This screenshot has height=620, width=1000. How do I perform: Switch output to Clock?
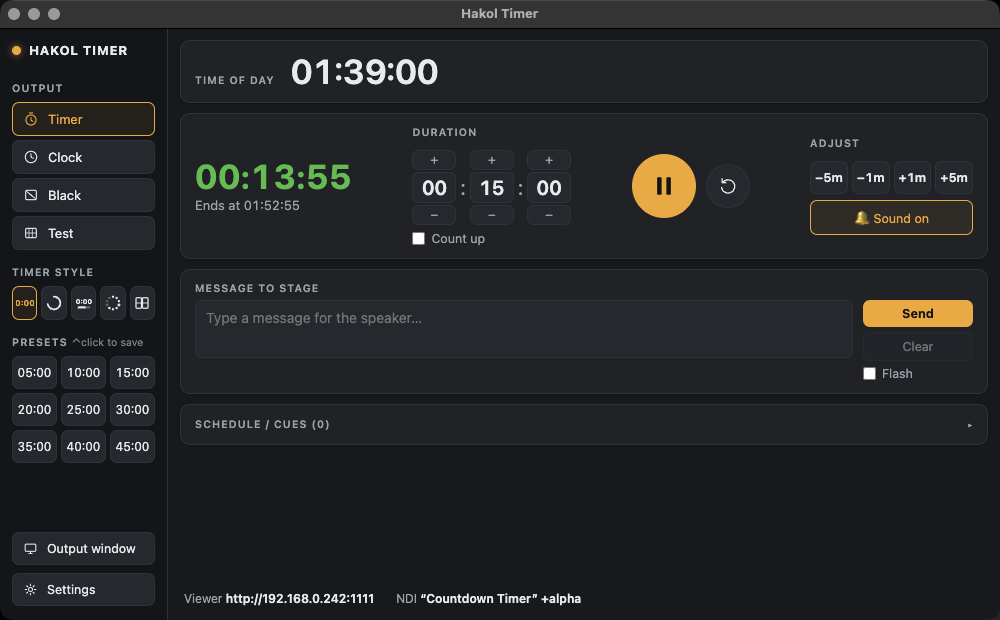[84, 157]
